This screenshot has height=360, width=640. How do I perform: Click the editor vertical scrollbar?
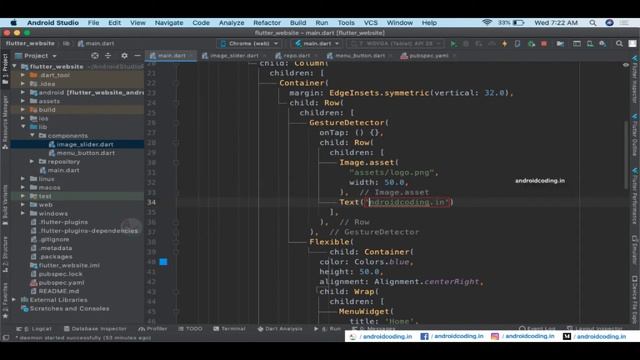(x=626, y=155)
